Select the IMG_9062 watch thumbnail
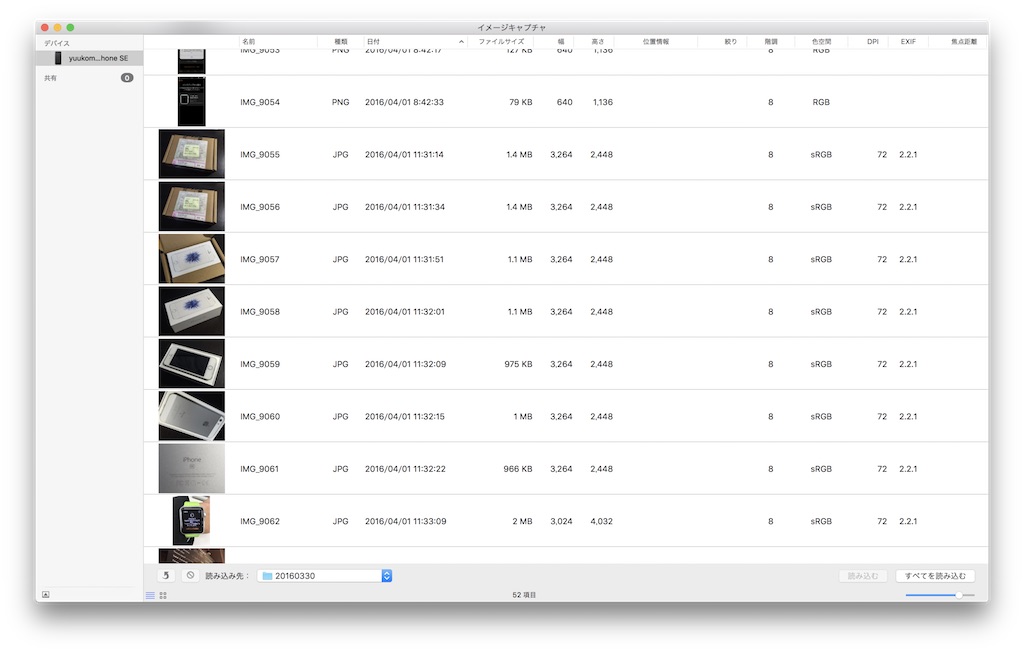The width and height of the screenshot is (1024, 653). tap(191, 521)
